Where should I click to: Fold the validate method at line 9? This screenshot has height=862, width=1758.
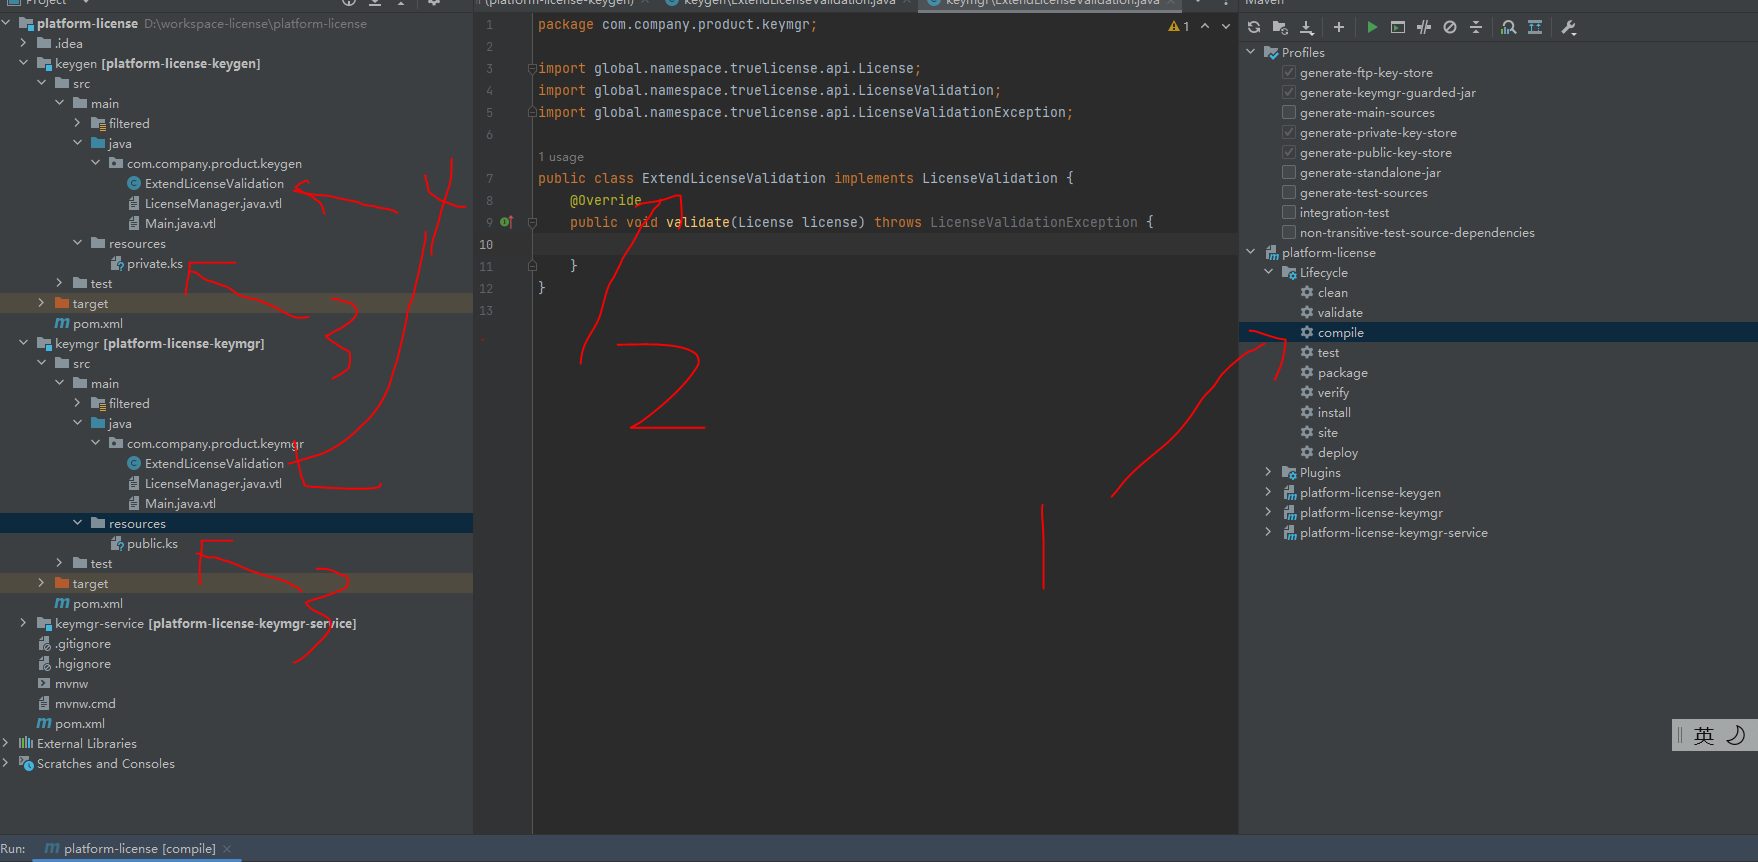coord(532,222)
